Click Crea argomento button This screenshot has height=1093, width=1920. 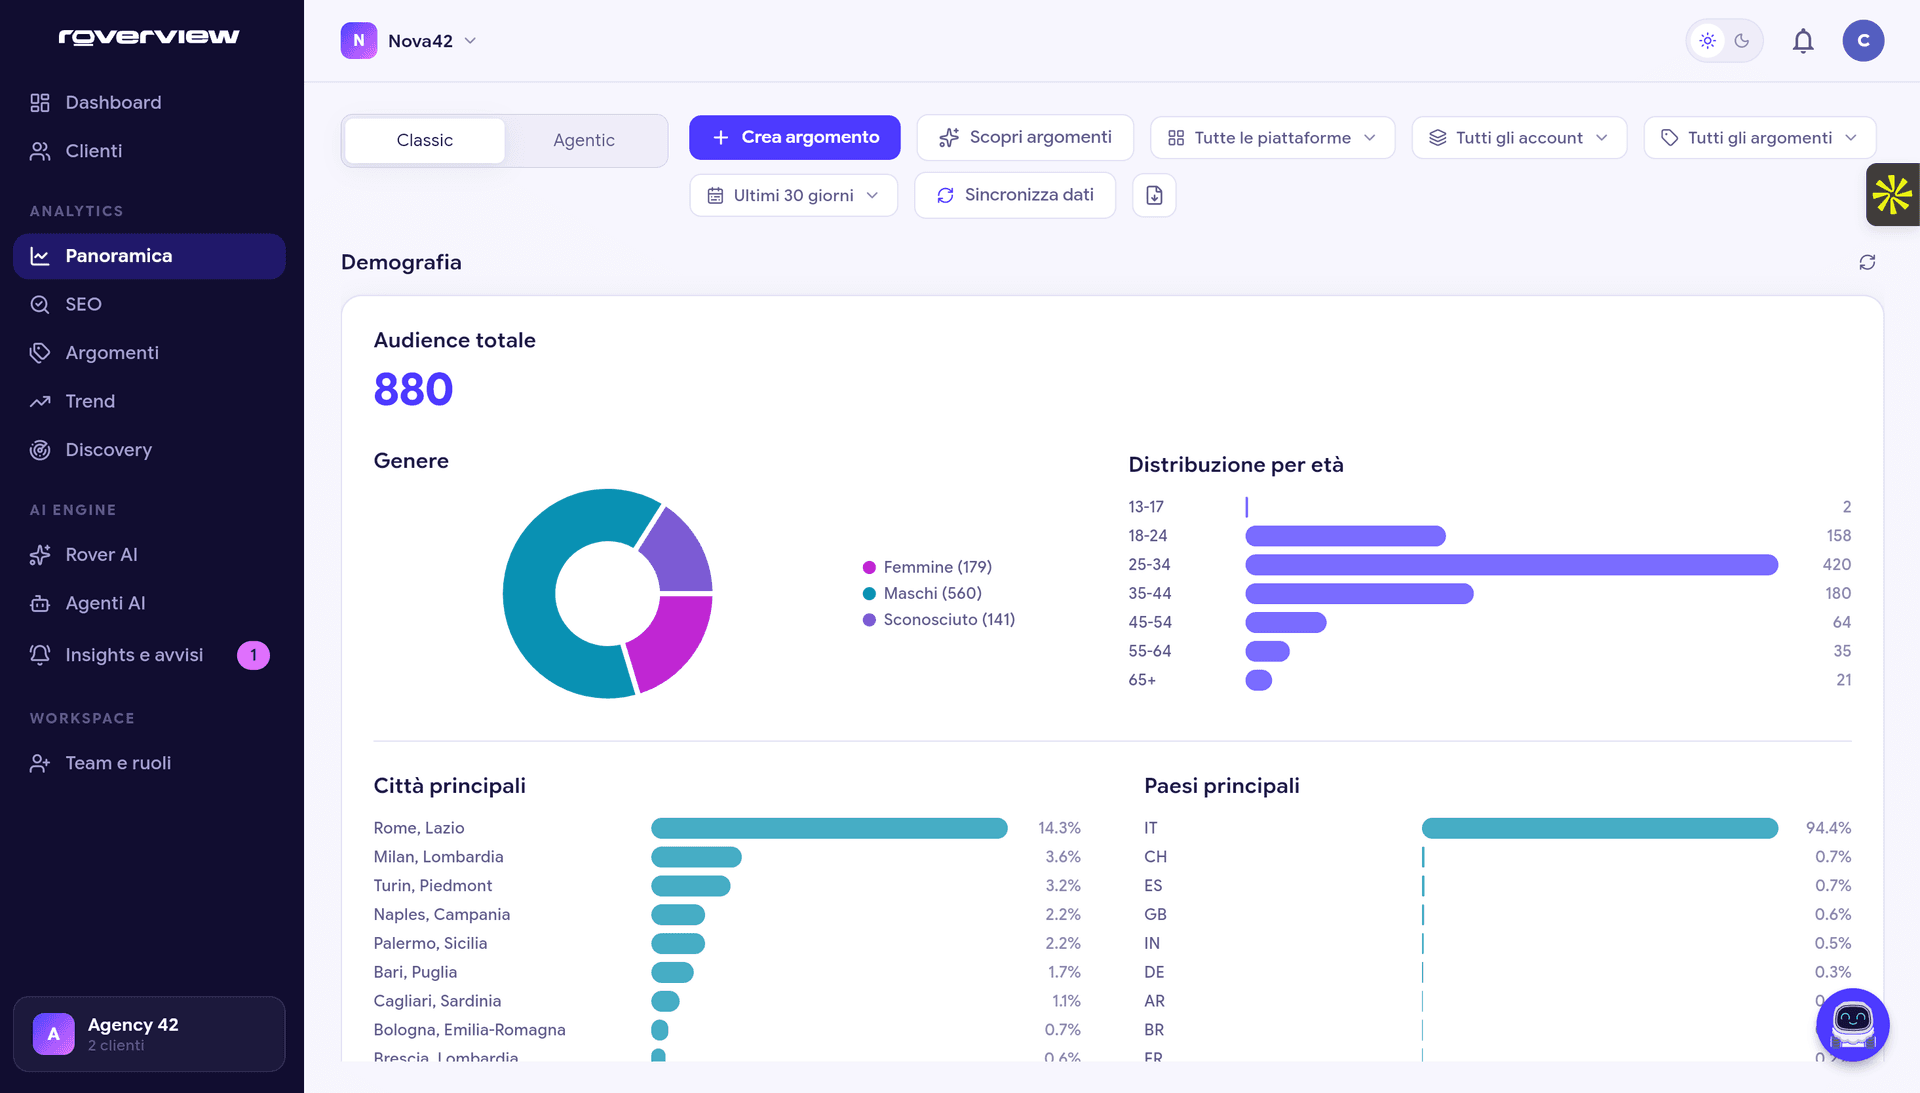tap(795, 138)
